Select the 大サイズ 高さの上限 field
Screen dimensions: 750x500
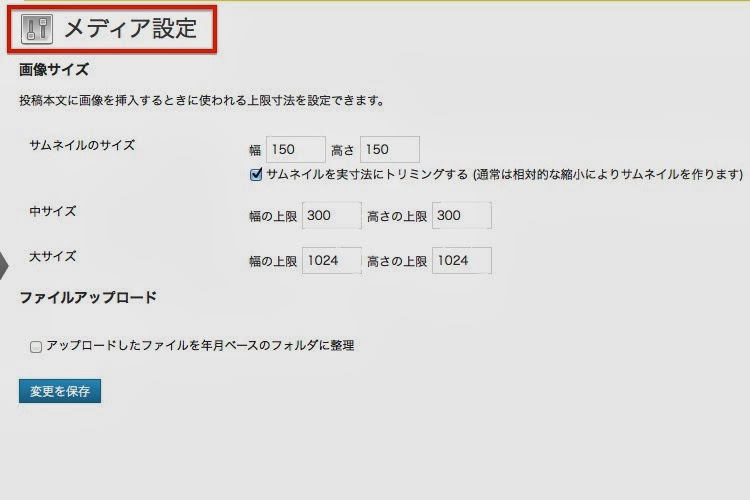(x=462, y=260)
